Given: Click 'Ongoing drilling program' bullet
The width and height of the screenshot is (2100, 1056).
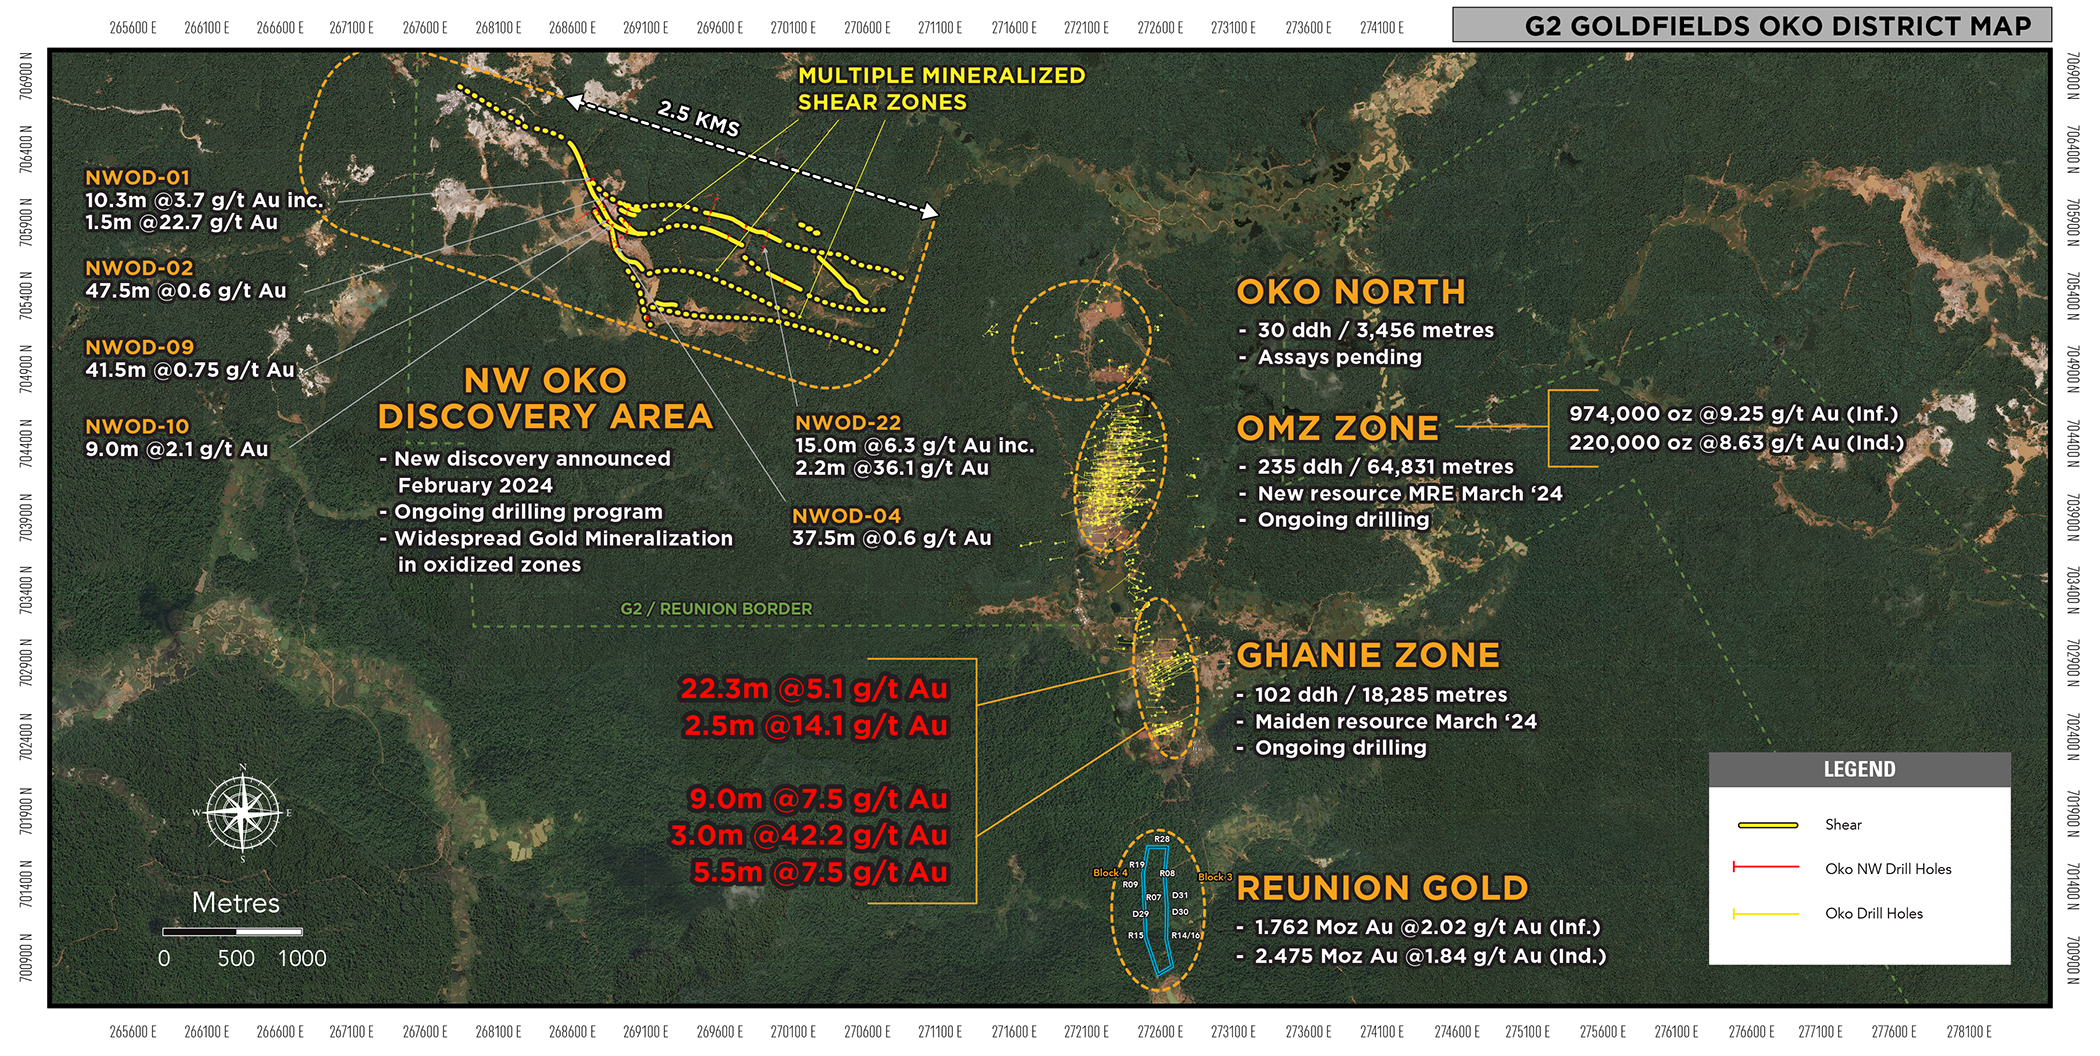Looking at the screenshot, I should click(x=520, y=512).
